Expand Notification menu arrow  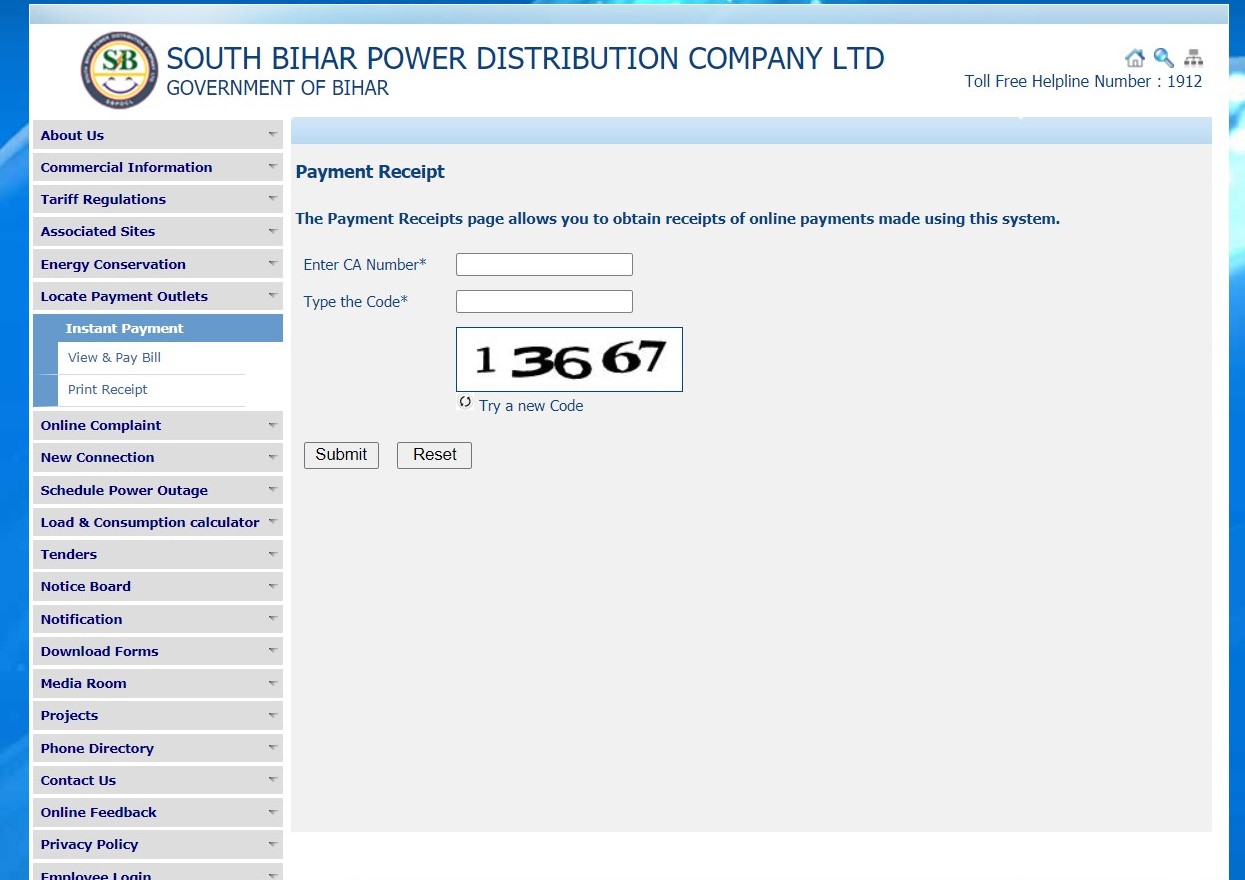point(272,618)
